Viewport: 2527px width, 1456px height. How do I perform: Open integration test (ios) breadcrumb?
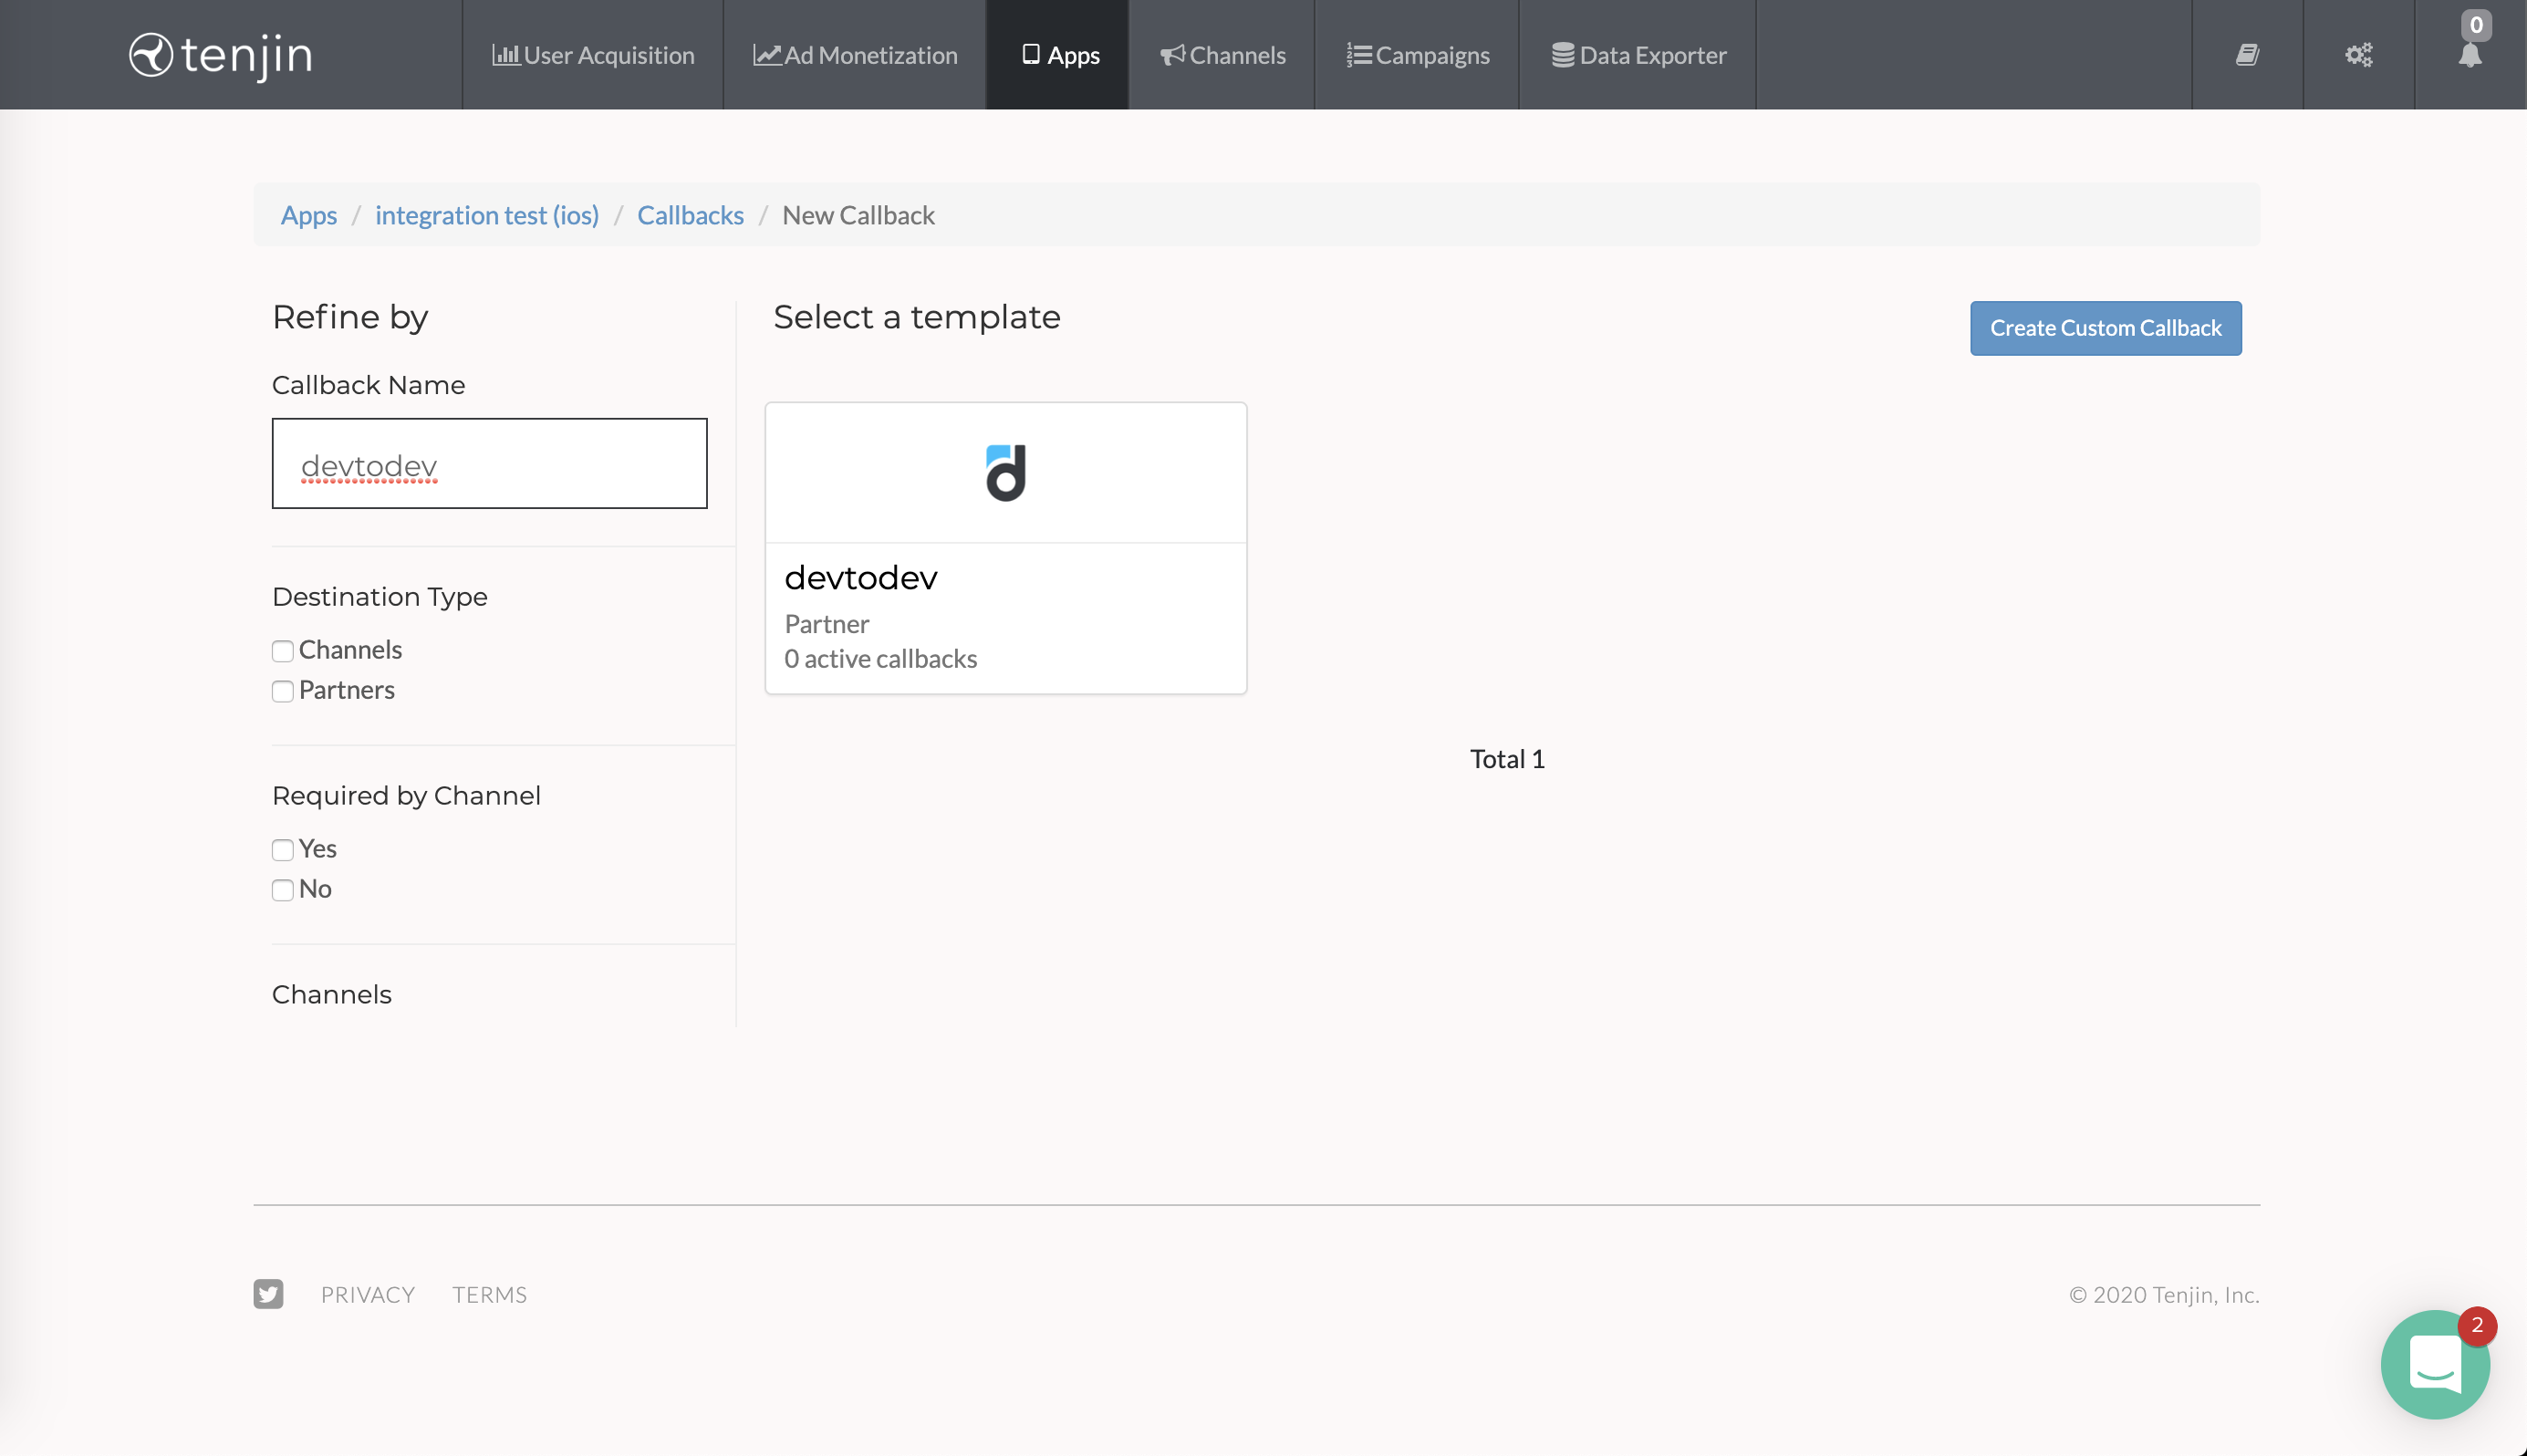487,215
